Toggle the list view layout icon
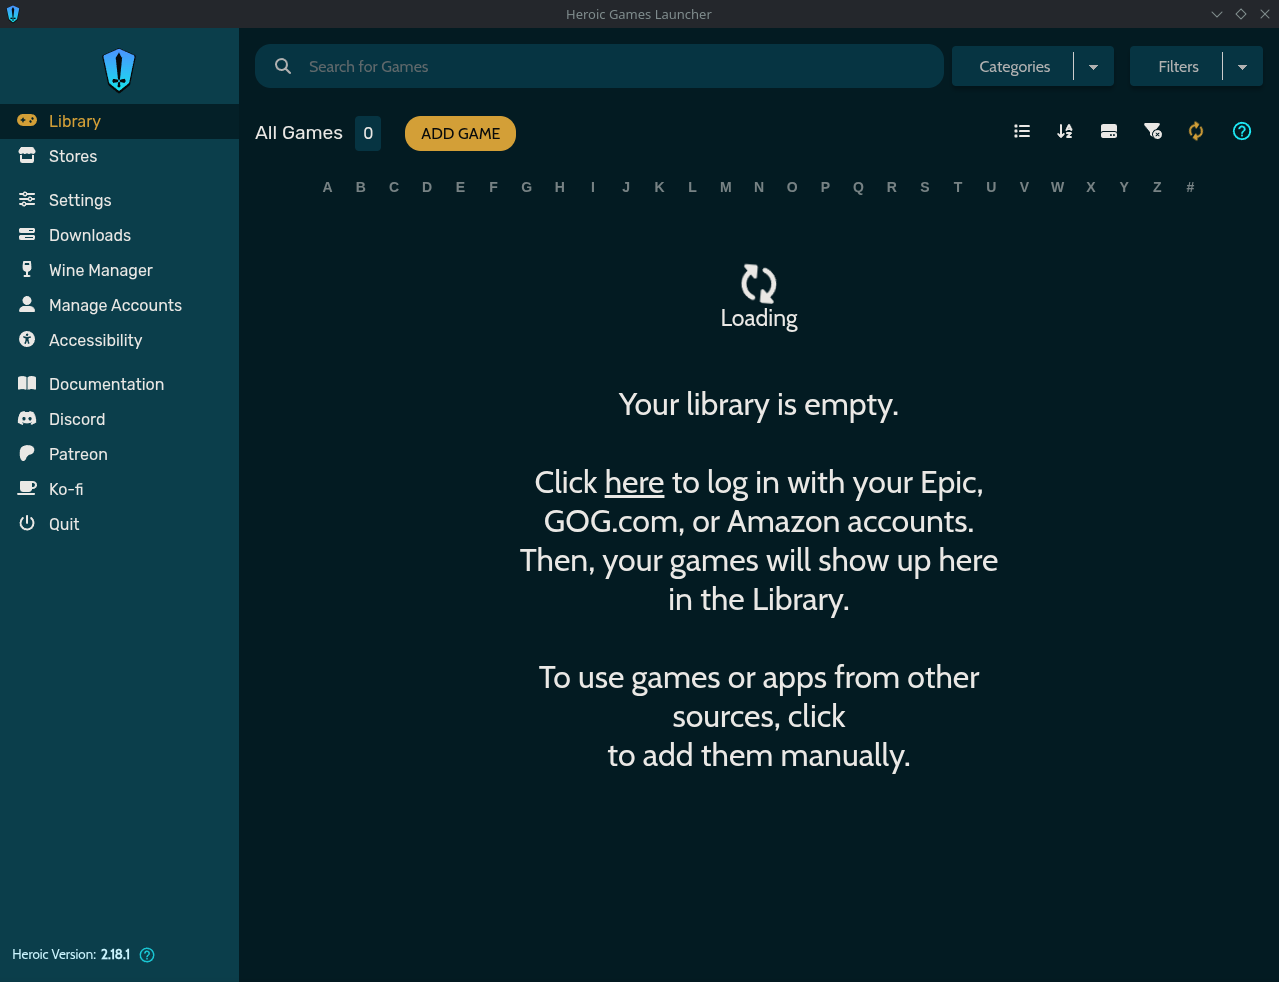Image resolution: width=1279 pixels, height=982 pixels. (1022, 131)
